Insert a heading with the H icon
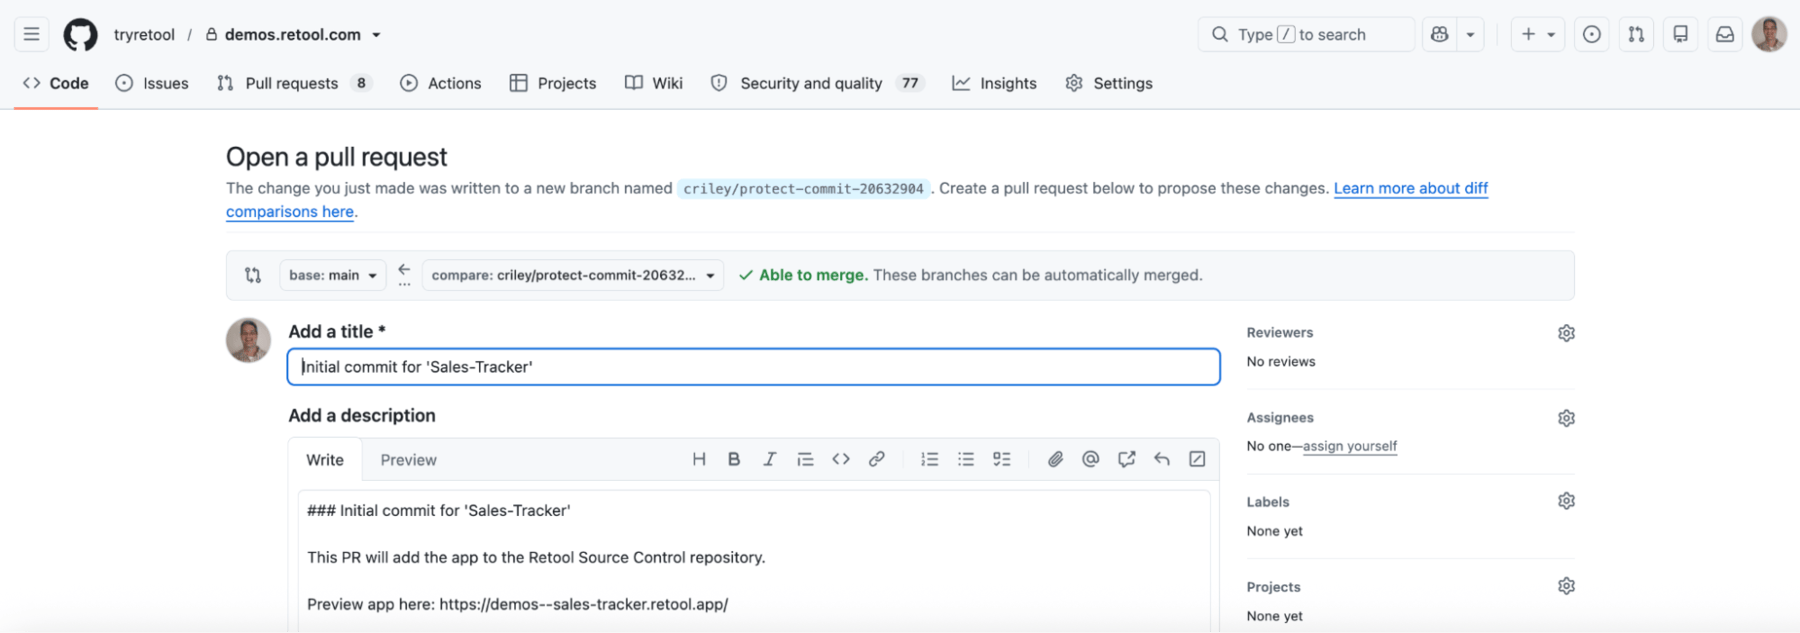The image size is (1800, 633). pyautogui.click(x=699, y=459)
